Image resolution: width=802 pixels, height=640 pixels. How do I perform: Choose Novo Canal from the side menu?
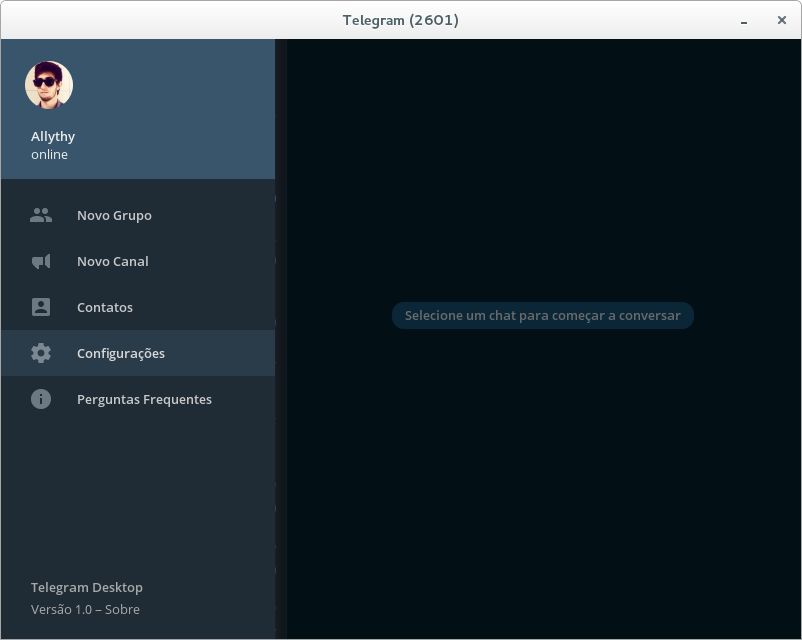[x=138, y=261]
